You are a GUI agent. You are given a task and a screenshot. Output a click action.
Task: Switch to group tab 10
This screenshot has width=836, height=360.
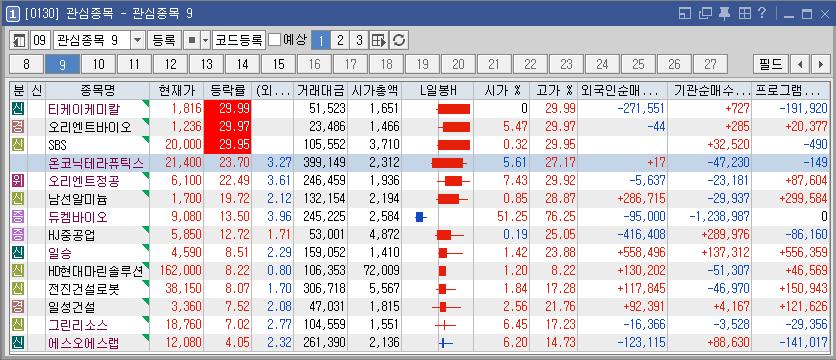(99, 65)
